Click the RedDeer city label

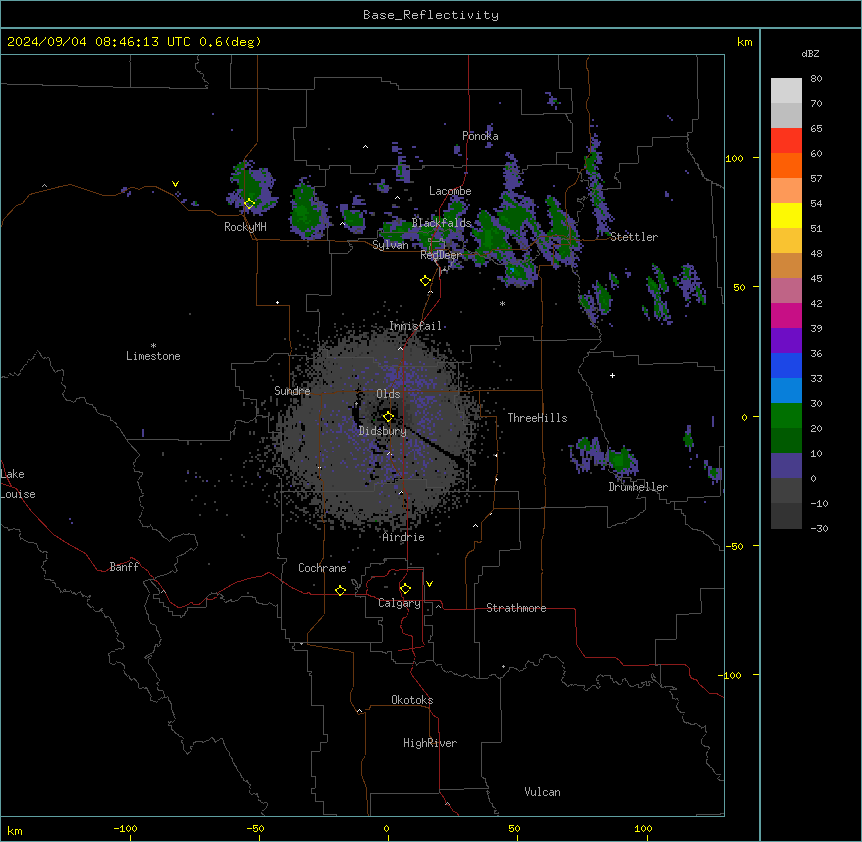coord(440,255)
